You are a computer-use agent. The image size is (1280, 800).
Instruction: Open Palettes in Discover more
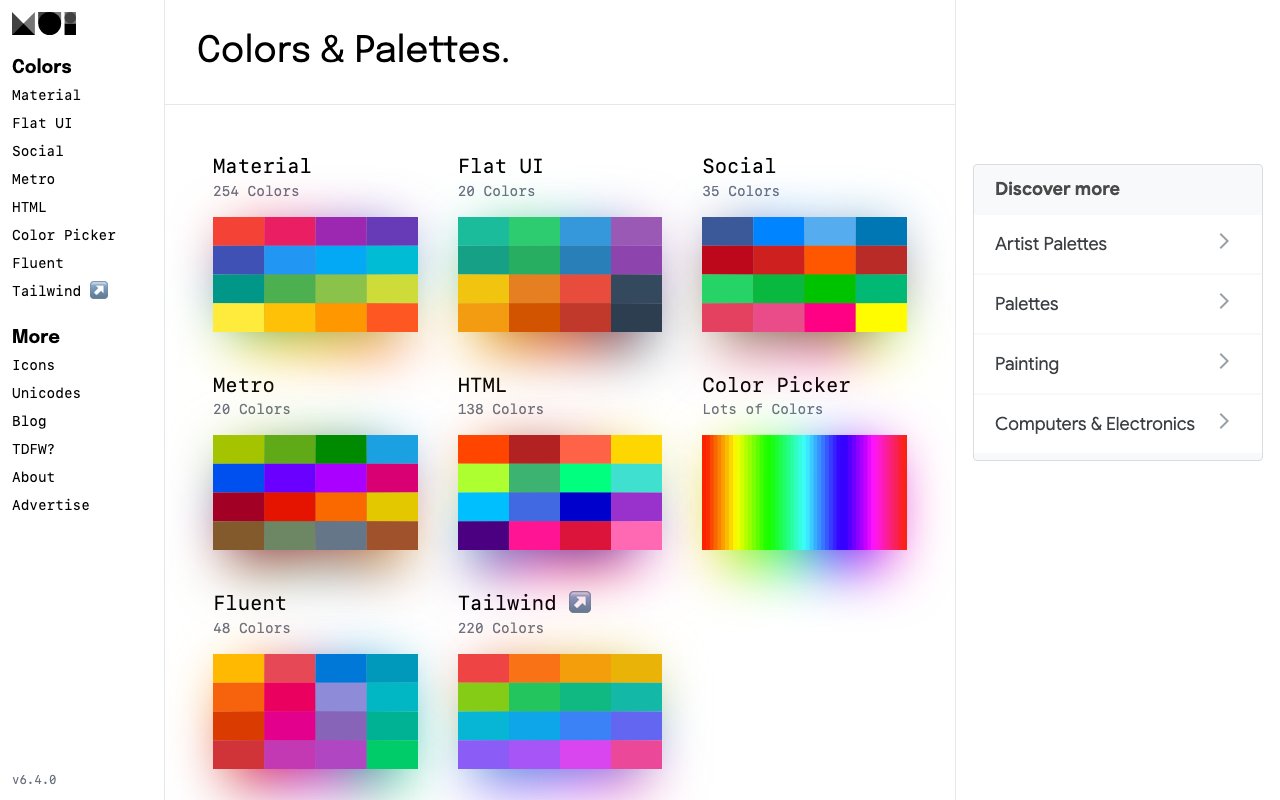[1117, 304]
